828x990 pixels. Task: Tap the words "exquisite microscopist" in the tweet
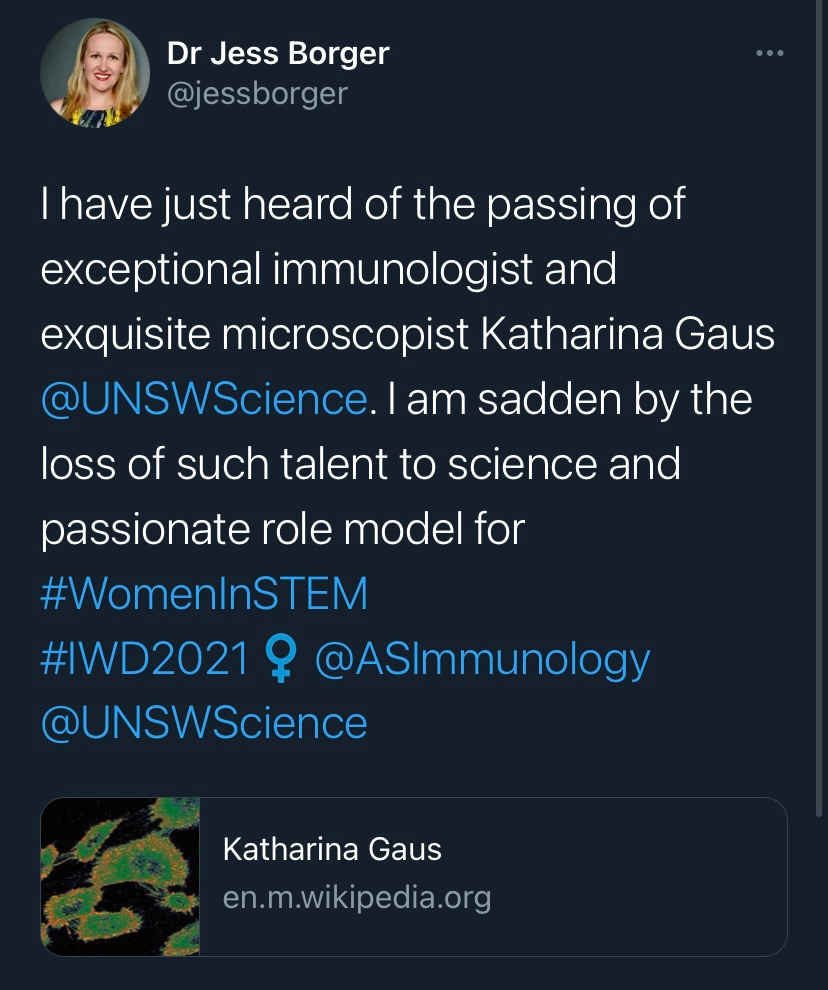(x=255, y=336)
